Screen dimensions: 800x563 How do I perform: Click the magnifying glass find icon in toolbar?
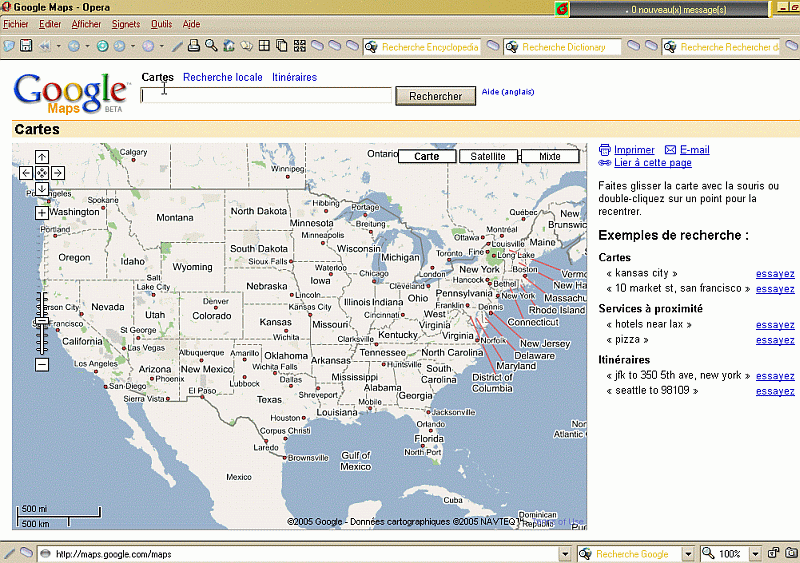coord(211,46)
